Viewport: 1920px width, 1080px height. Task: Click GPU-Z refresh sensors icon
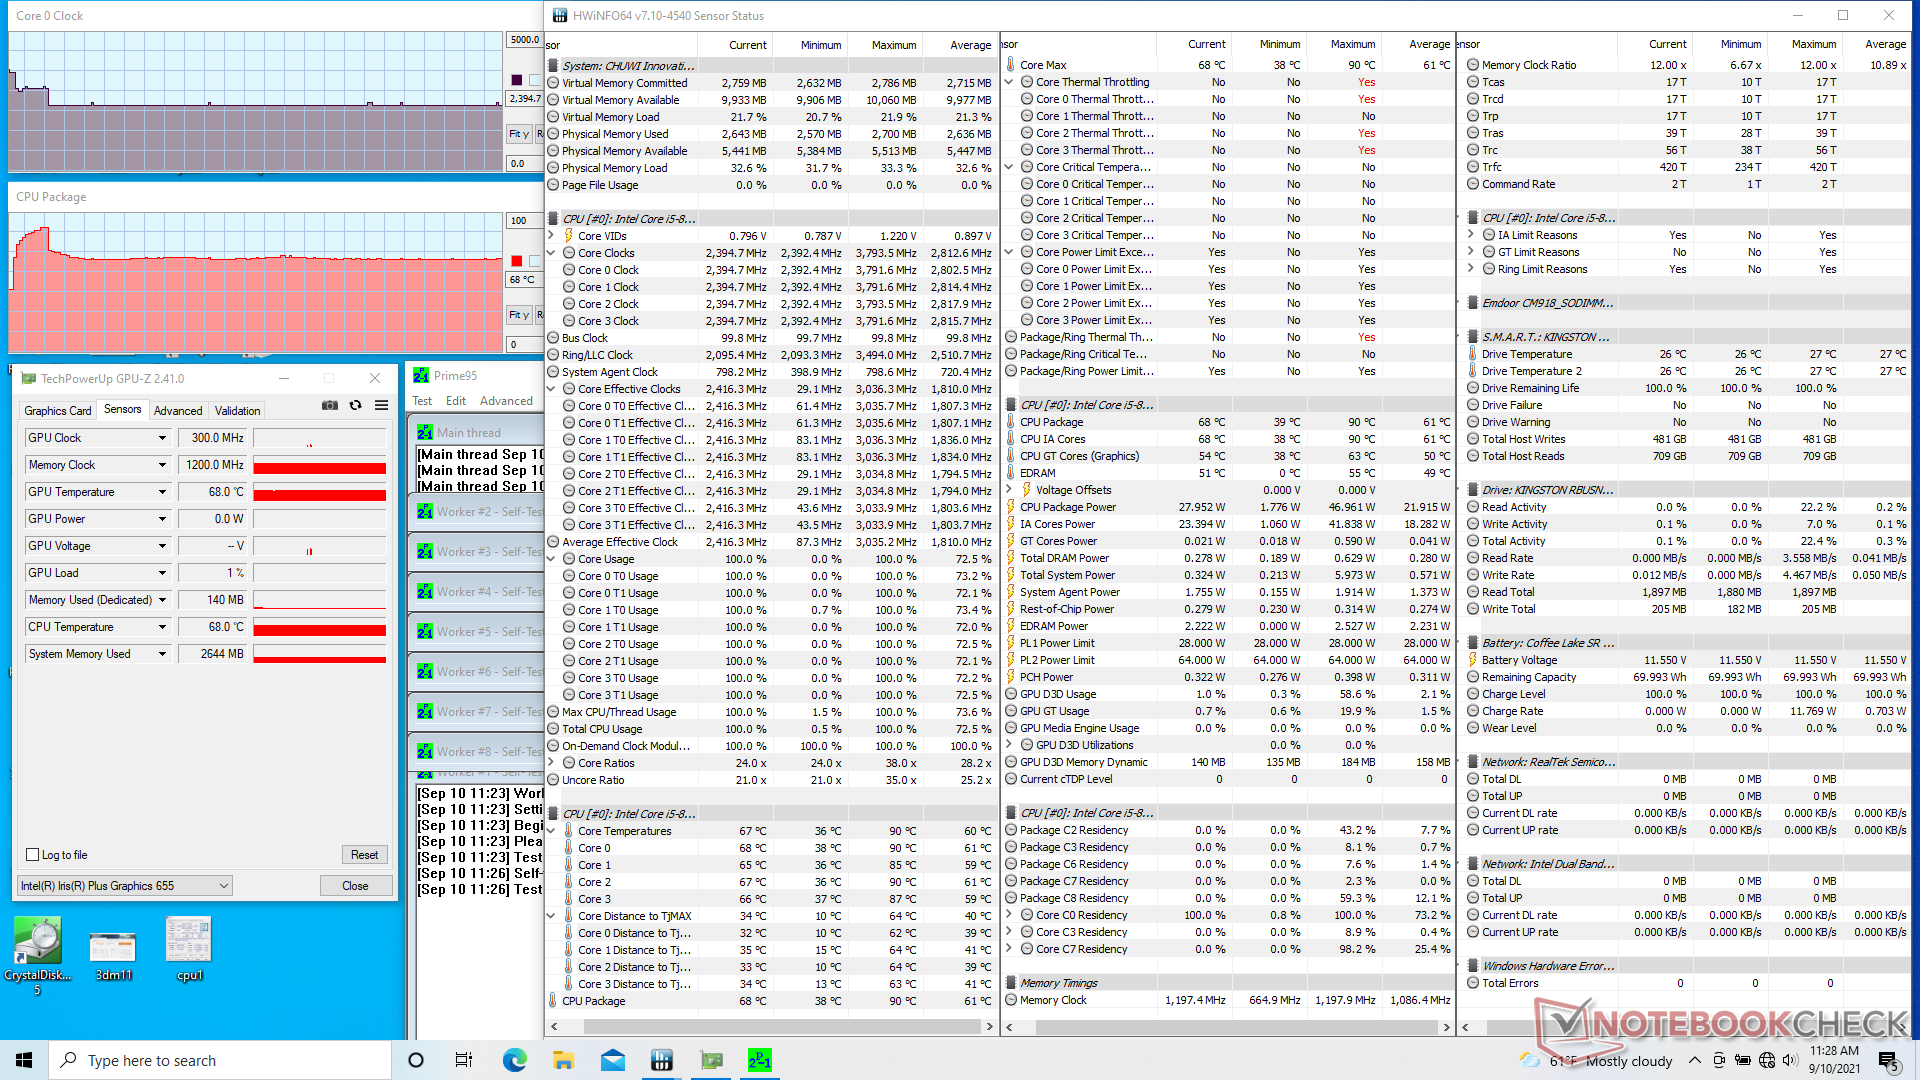click(x=355, y=405)
